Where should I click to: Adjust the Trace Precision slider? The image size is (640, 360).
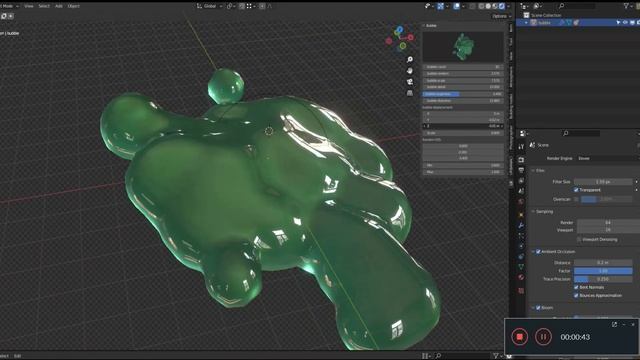603,279
